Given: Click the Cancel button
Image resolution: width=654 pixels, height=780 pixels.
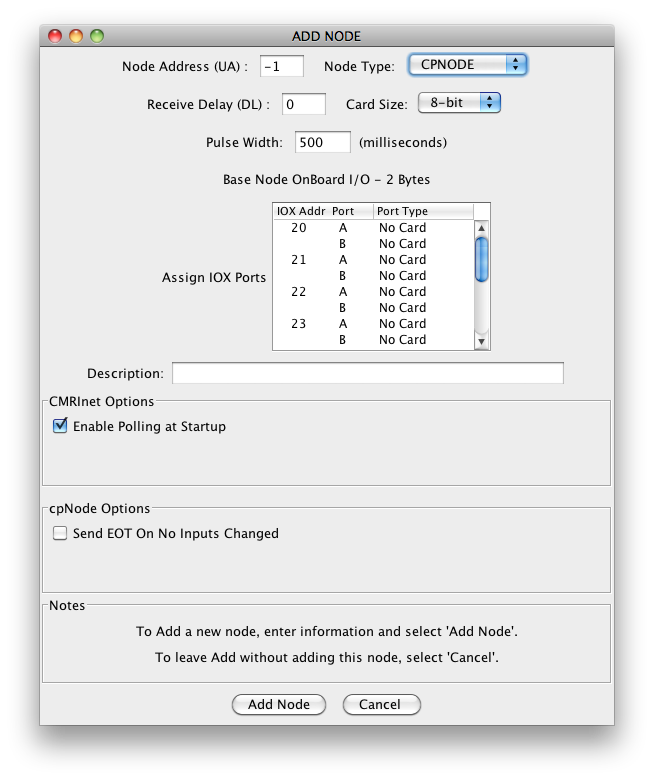Looking at the screenshot, I should [x=381, y=704].
